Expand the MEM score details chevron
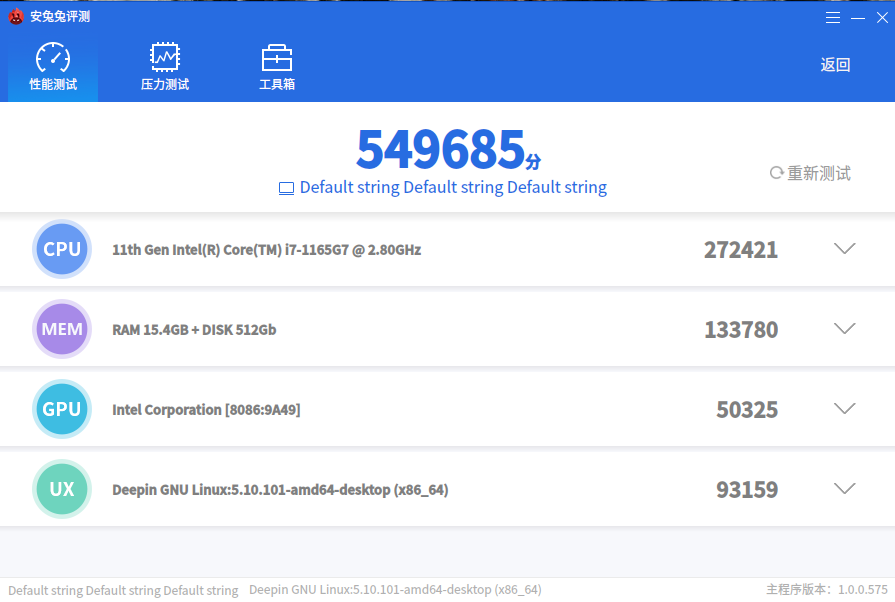 coord(845,328)
